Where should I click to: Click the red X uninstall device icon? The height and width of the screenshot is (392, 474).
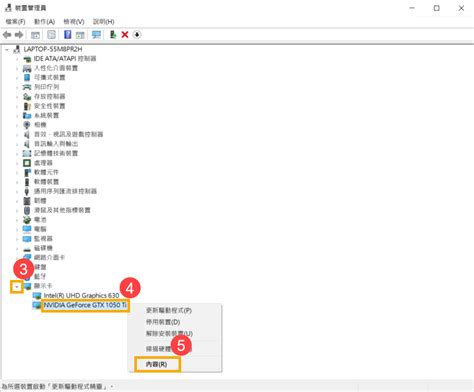click(x=125, y=35)
